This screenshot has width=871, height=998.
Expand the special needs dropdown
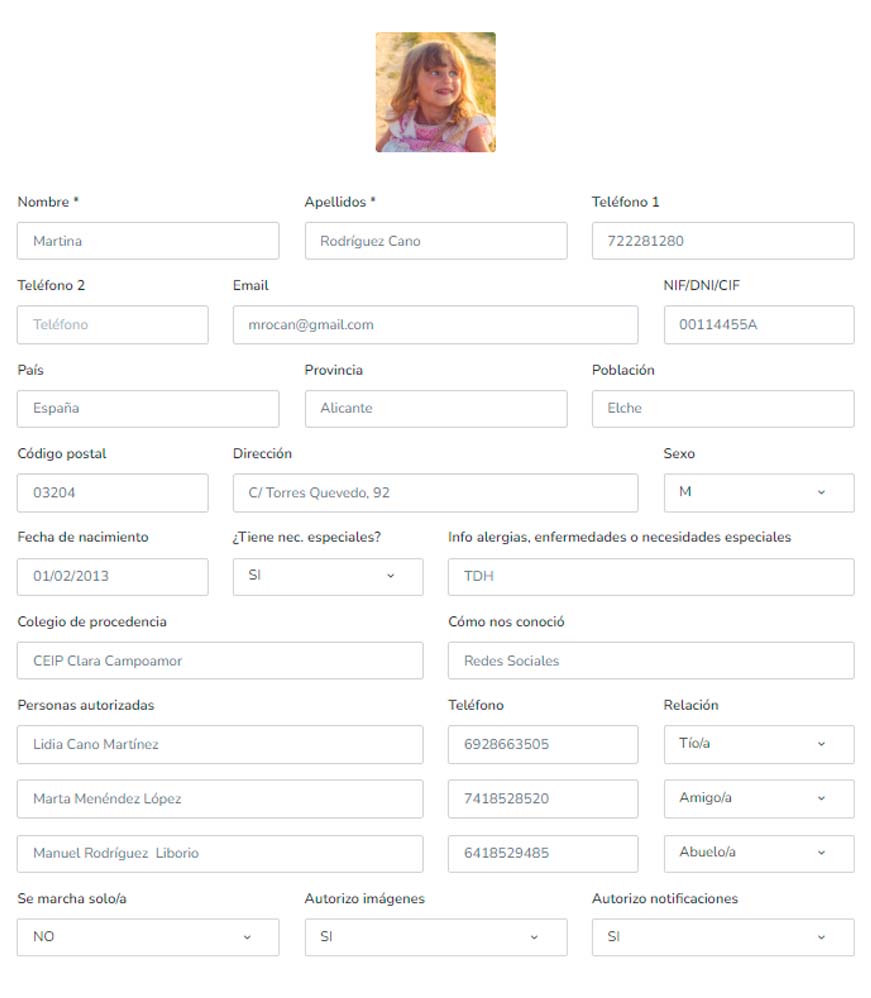pos(327,576)
